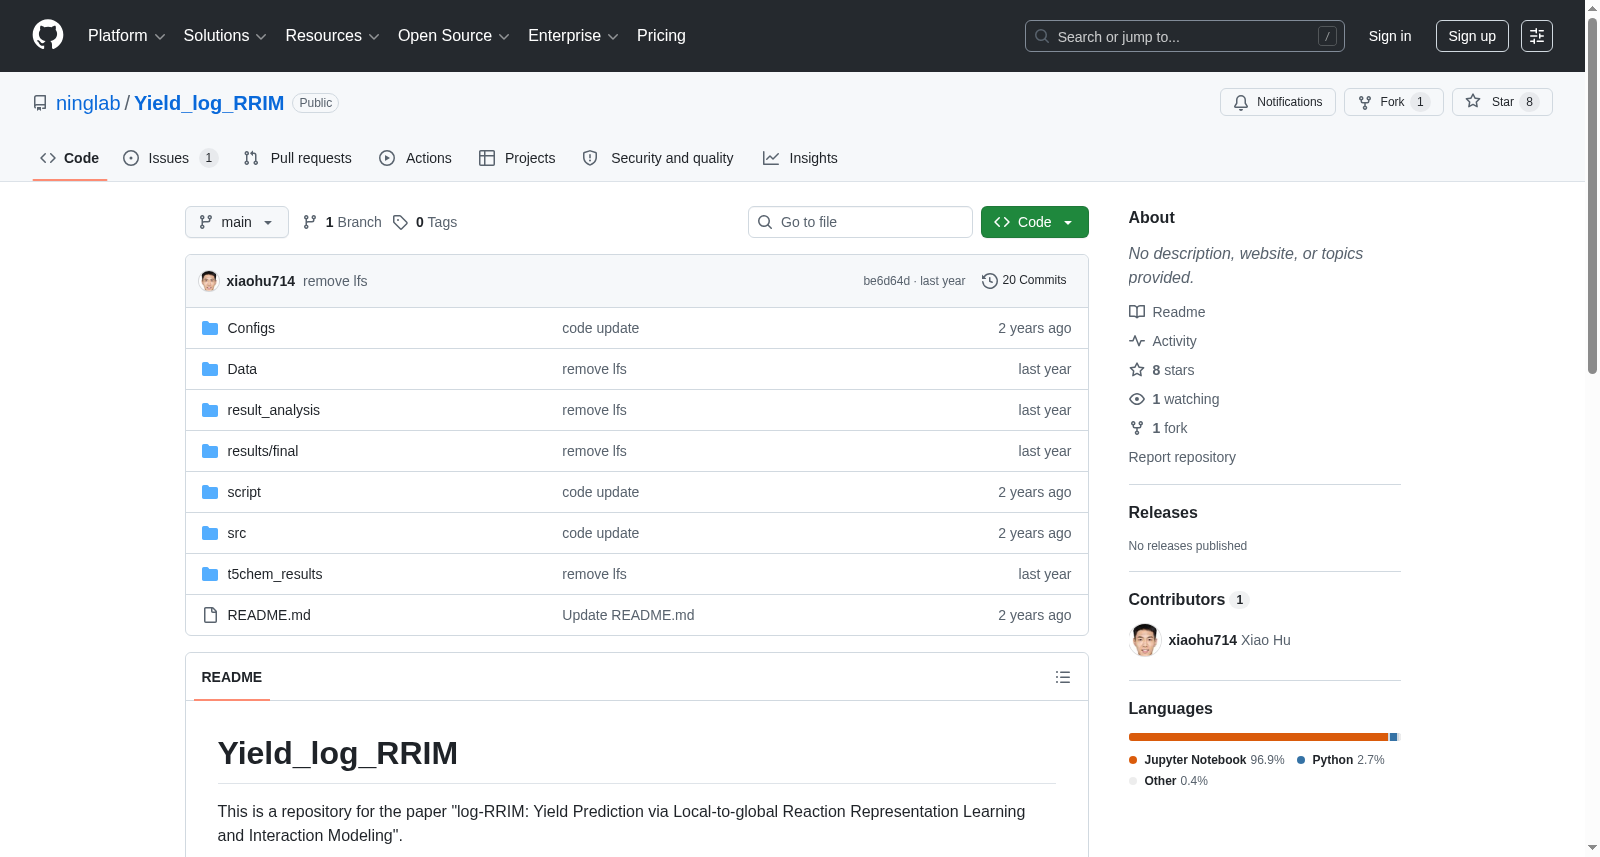Image resolution: width=1600 pixels, height=857 pixels.
Task: Click the README.md file icon
Action: pyautogui.click(x=210, y=615)
